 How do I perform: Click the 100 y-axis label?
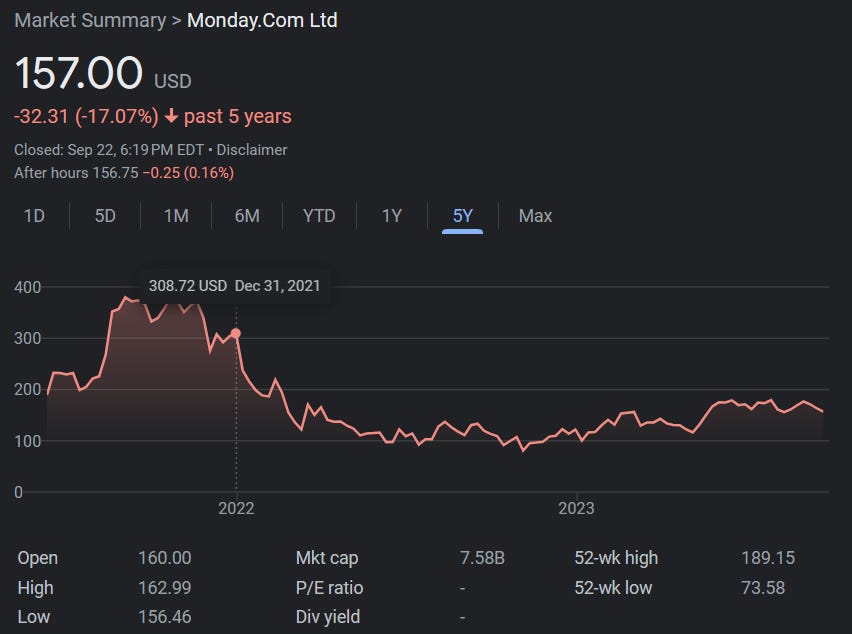28,441
